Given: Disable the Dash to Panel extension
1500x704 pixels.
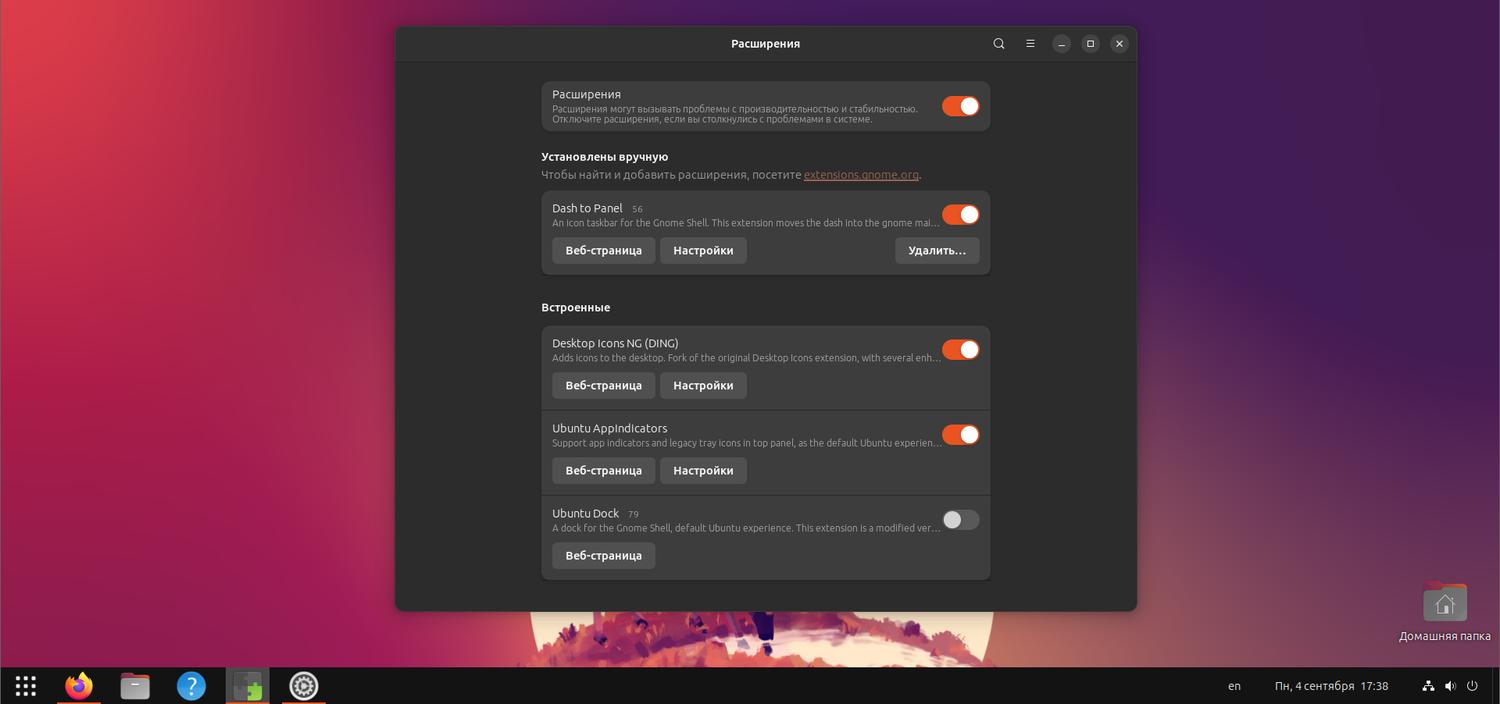Looking at the screenshot, I should (960, 214).
